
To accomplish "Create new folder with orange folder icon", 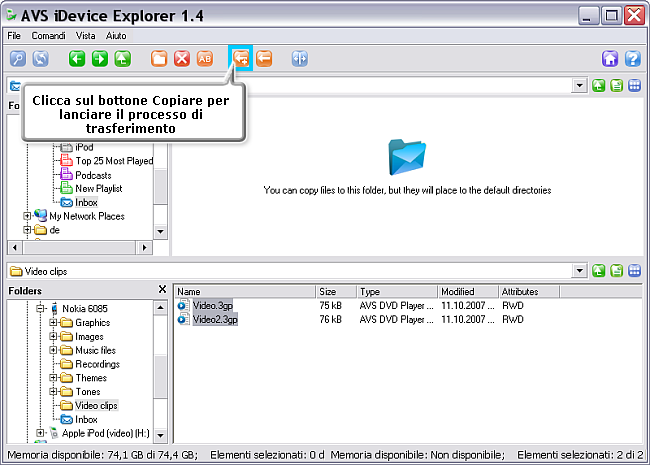I will pyautogui.click(x=159, y=58).
